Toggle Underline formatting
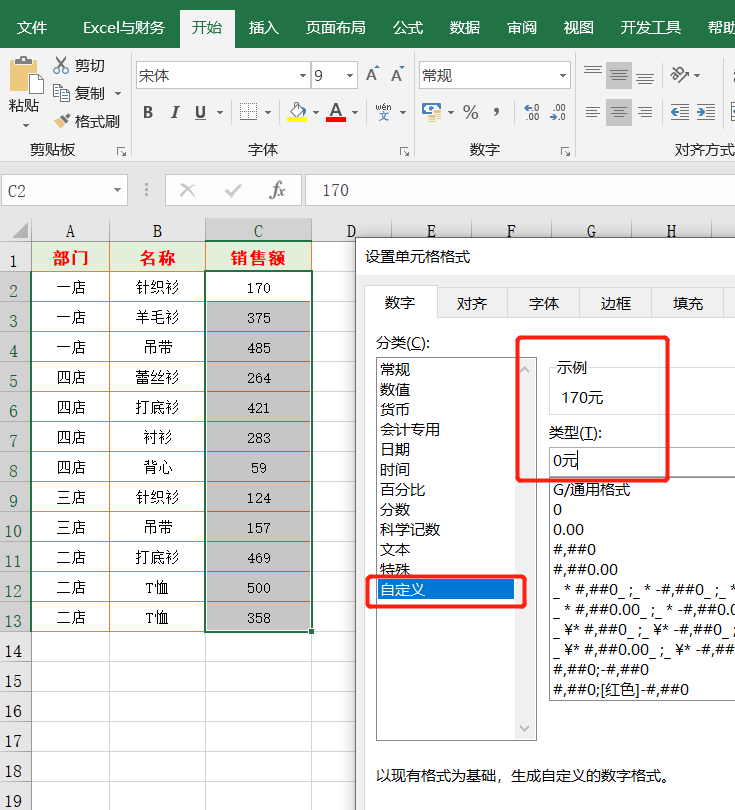Image resolution: width=735 pixels, height=810 pixels. 200,112
